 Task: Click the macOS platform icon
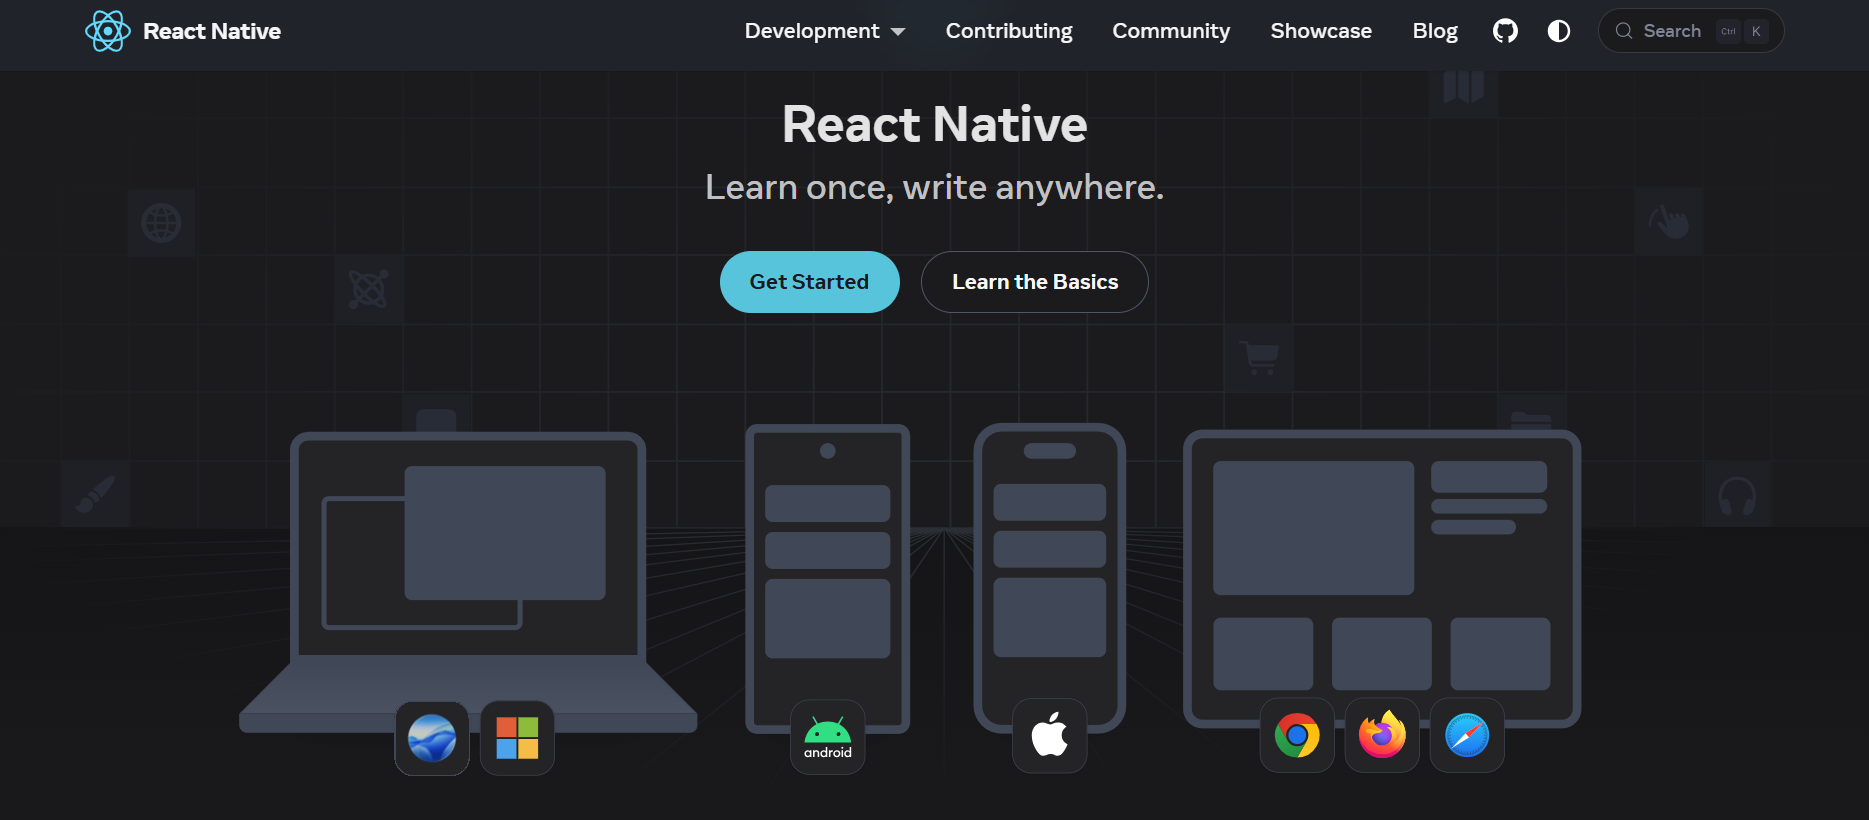[x=432, y=739]
